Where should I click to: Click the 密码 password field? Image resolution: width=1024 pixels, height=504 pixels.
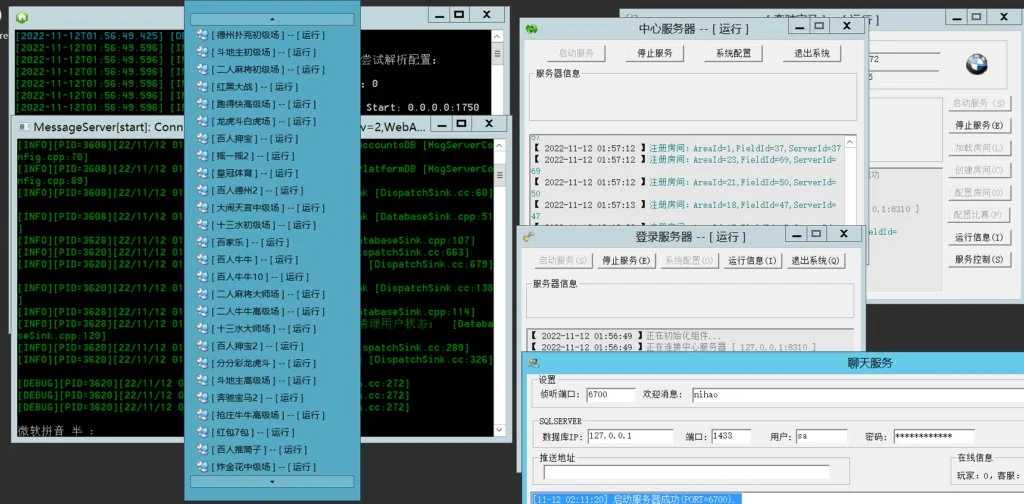click(x=934, y=436)
